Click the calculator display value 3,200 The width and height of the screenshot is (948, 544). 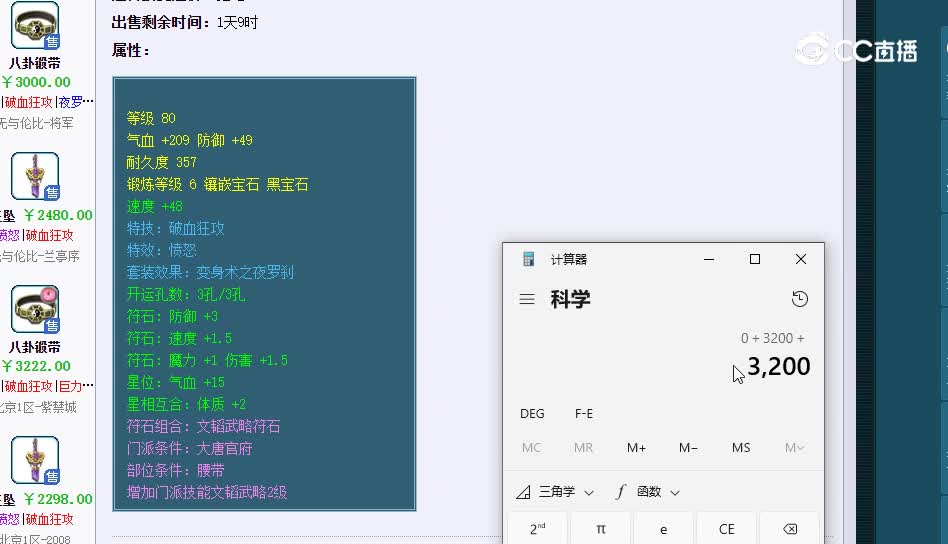coord(779,366)
